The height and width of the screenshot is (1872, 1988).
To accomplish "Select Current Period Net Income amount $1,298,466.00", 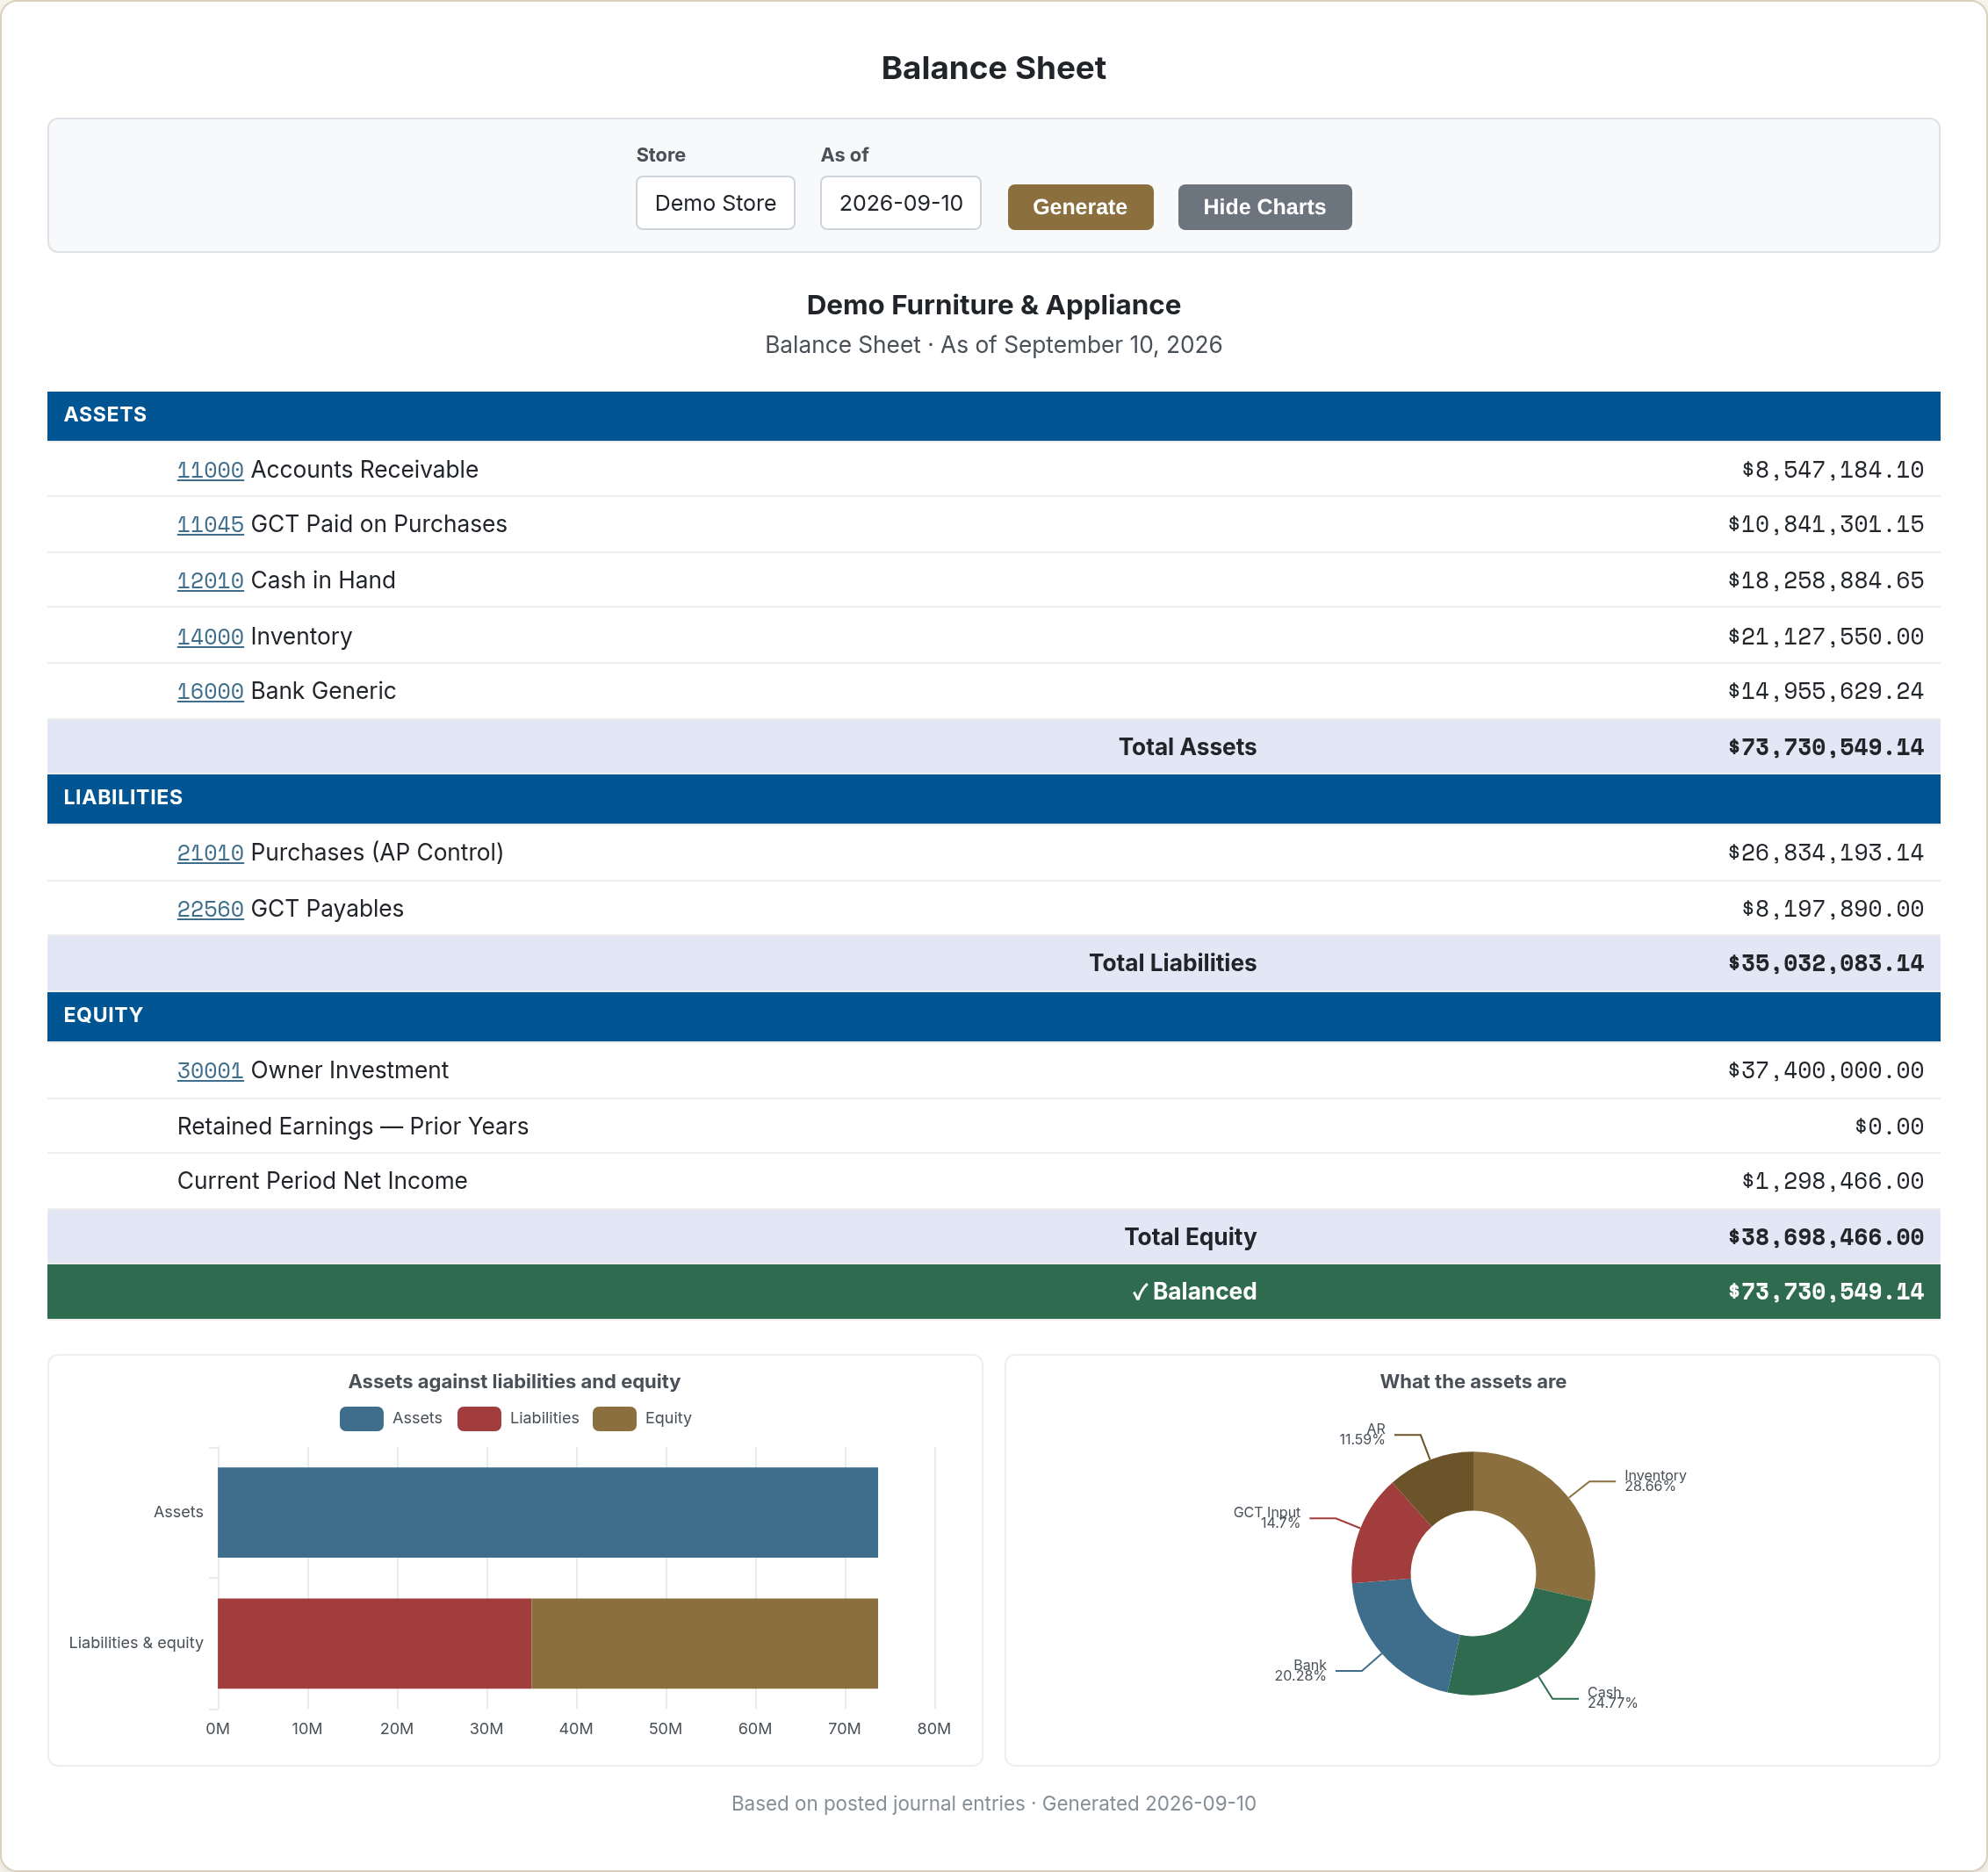I will coord(1832,1181).
